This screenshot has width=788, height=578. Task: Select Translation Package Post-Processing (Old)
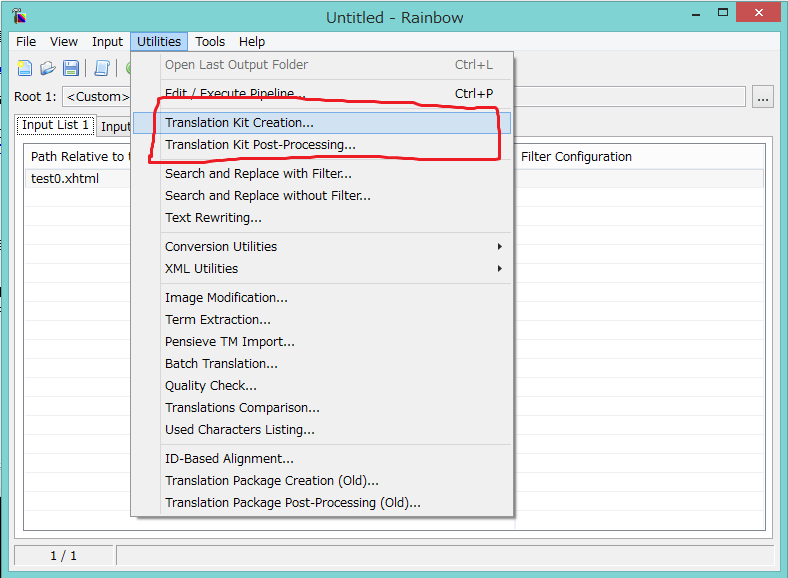[322, 503]
